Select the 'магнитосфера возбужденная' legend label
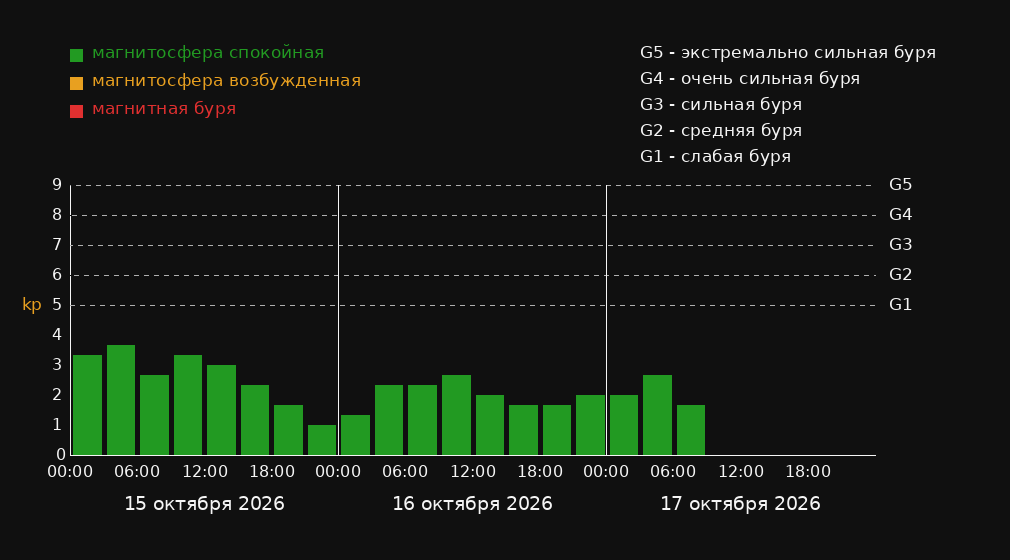Screen dimensions: 1010x560 (227, 81)
